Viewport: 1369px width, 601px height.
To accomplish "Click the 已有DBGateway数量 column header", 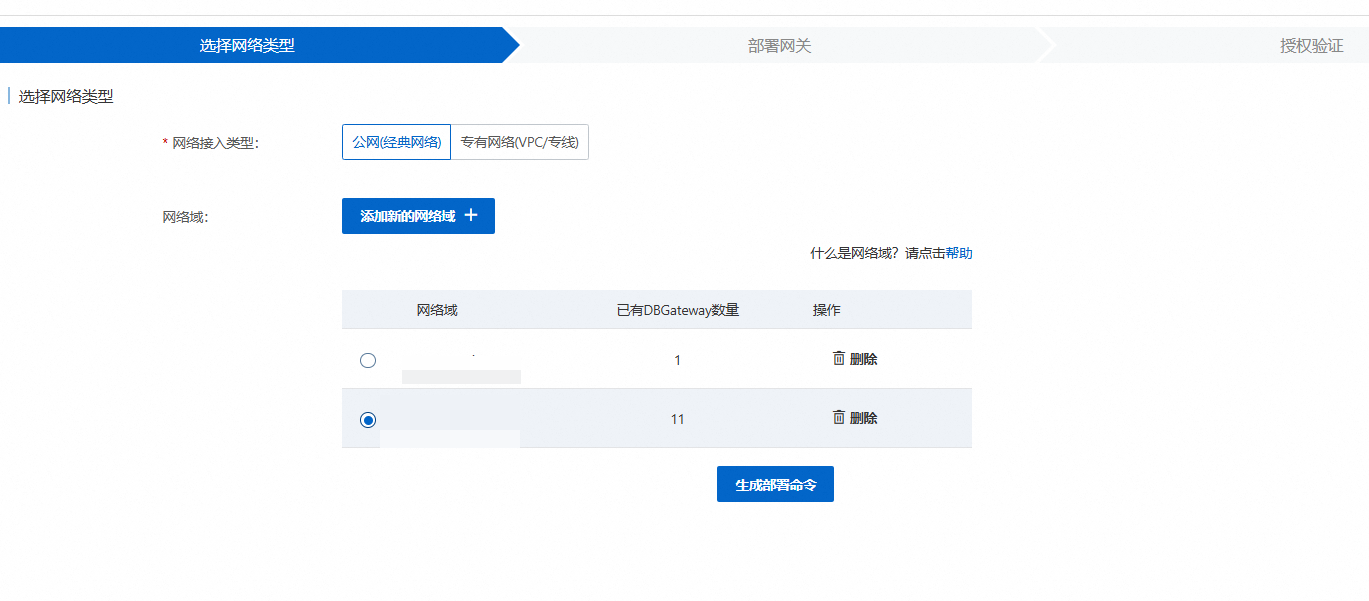I will pos(677,309).
